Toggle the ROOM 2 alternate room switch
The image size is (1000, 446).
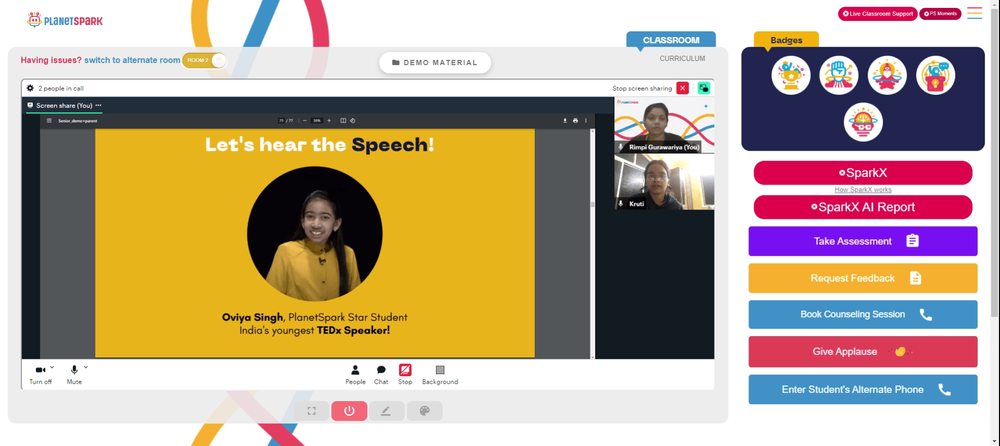click(x=204, y=60)
